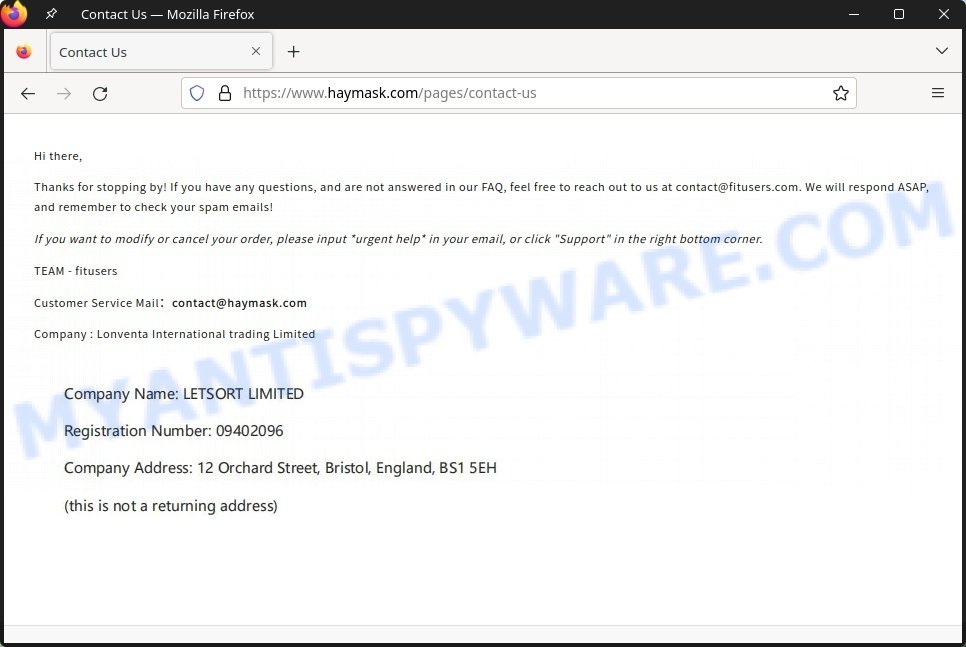Reload the current page
This screenshot has width=966, height=647.
100,94
